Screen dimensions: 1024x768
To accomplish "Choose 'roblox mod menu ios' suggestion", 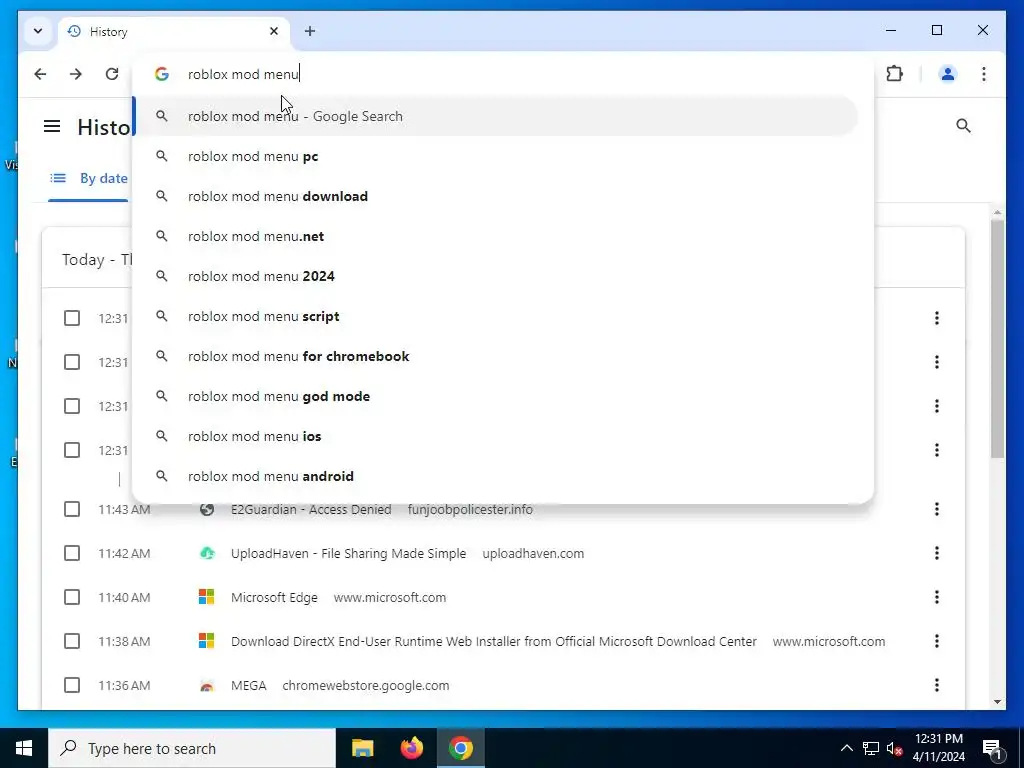I will pos(496,436).
